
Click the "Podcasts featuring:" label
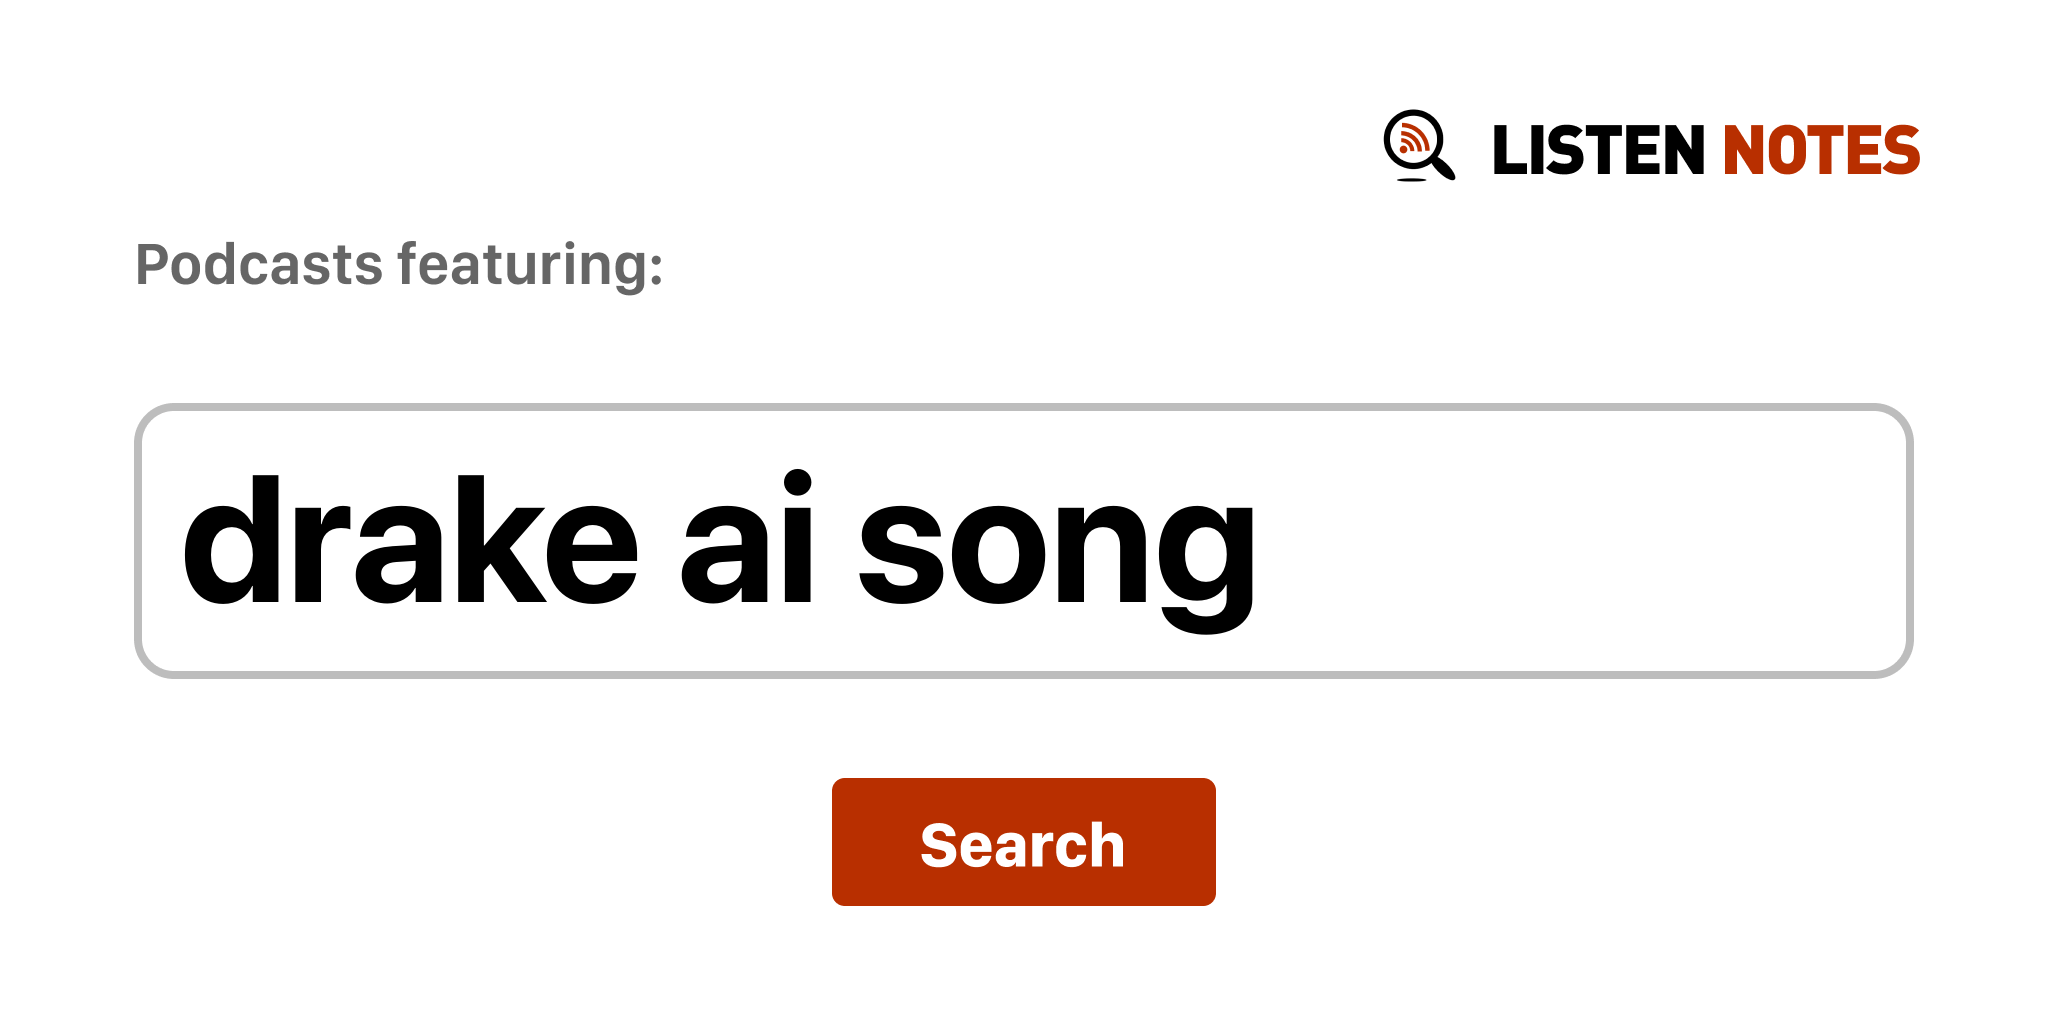click(399, 265)
